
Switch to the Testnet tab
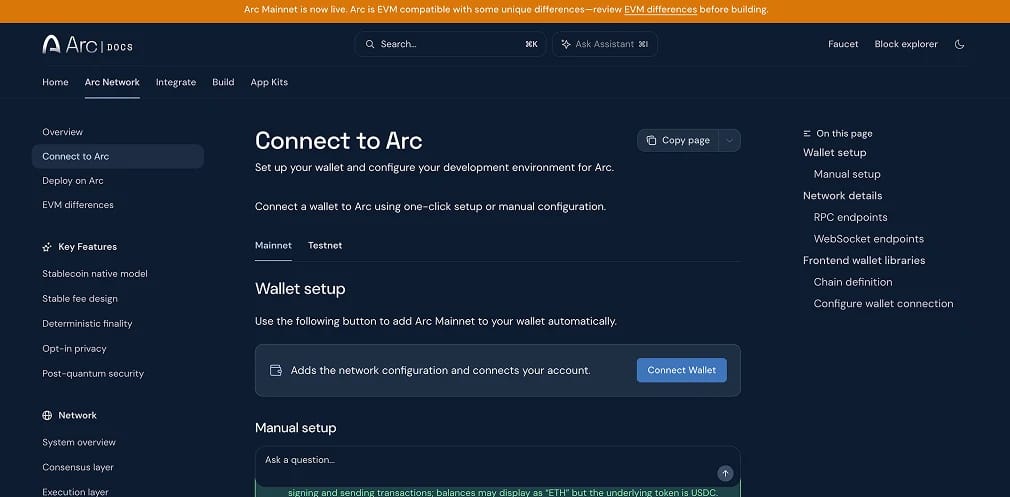pyautogui.click(x=325, y=245)
